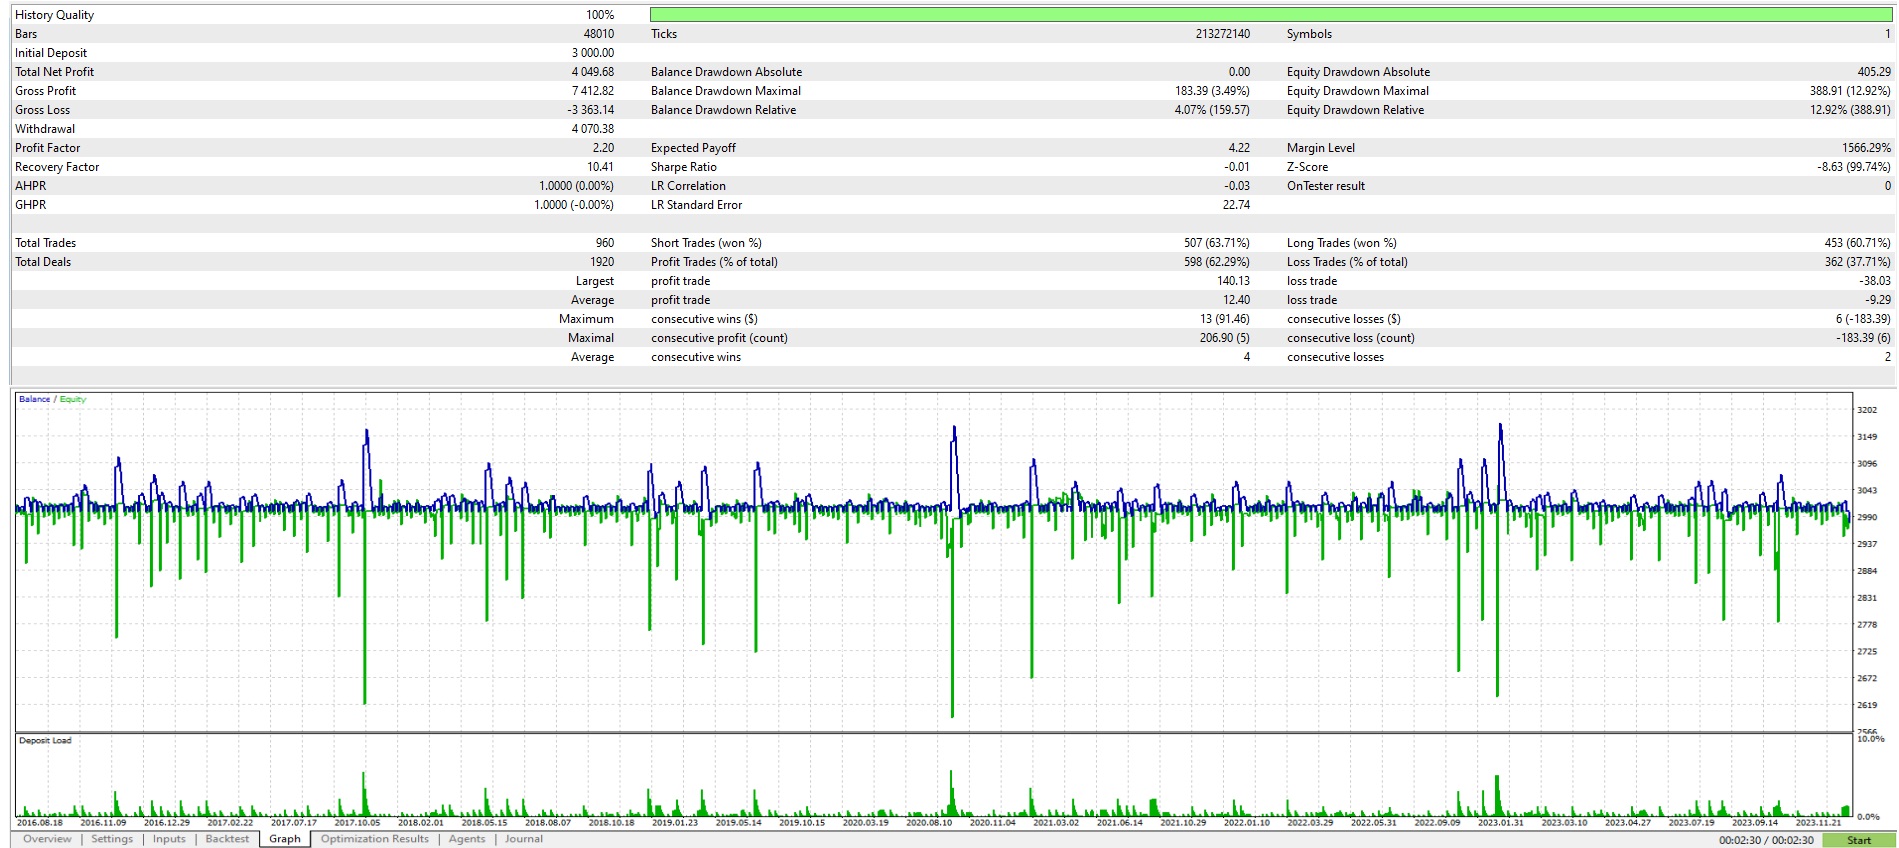Click the History Quality progress bar
Image resolution: width=1899 pixels, height=848 pixels.
1271,15
